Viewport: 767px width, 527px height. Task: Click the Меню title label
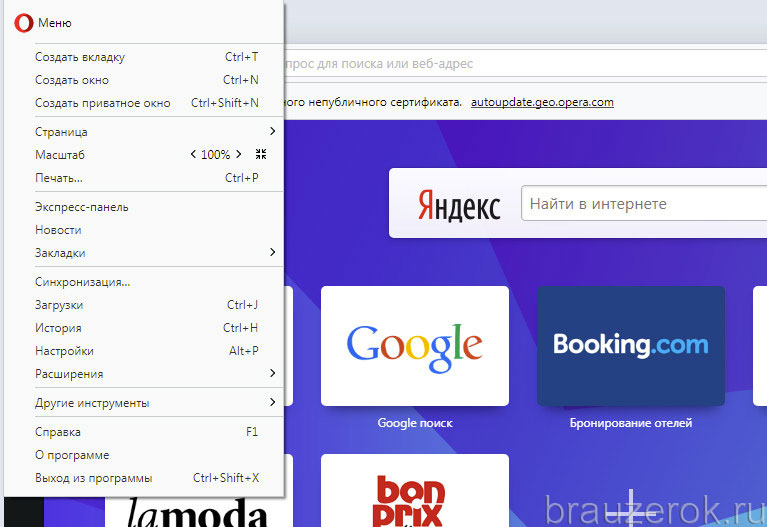click(x=55, y=23)
